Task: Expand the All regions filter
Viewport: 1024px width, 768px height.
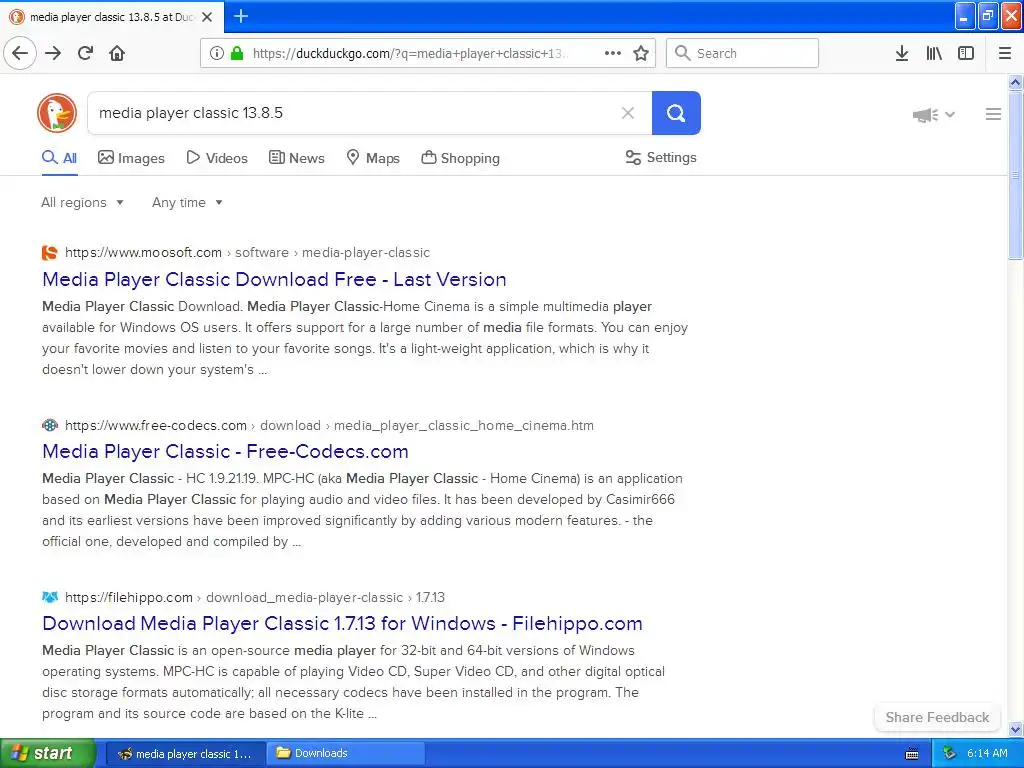Action: 82,202
